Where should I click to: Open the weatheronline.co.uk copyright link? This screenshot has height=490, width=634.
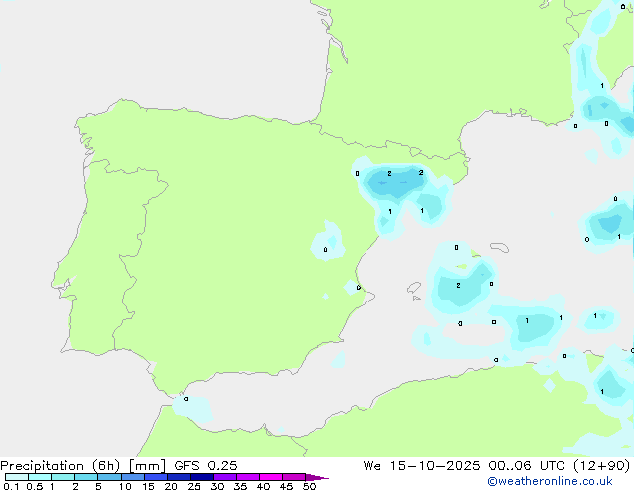pos(550,481)
